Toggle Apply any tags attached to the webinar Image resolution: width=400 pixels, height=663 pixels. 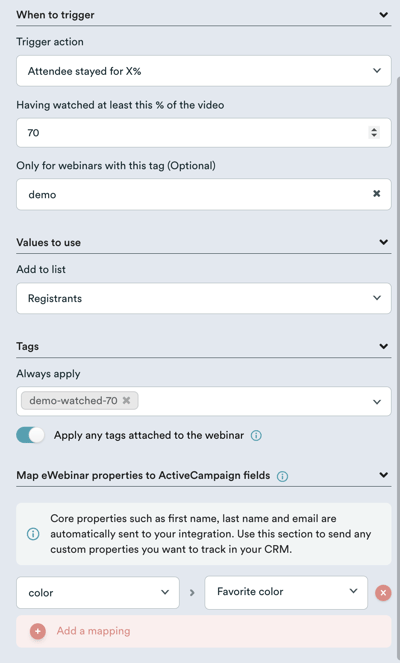[x=30, y=435]
